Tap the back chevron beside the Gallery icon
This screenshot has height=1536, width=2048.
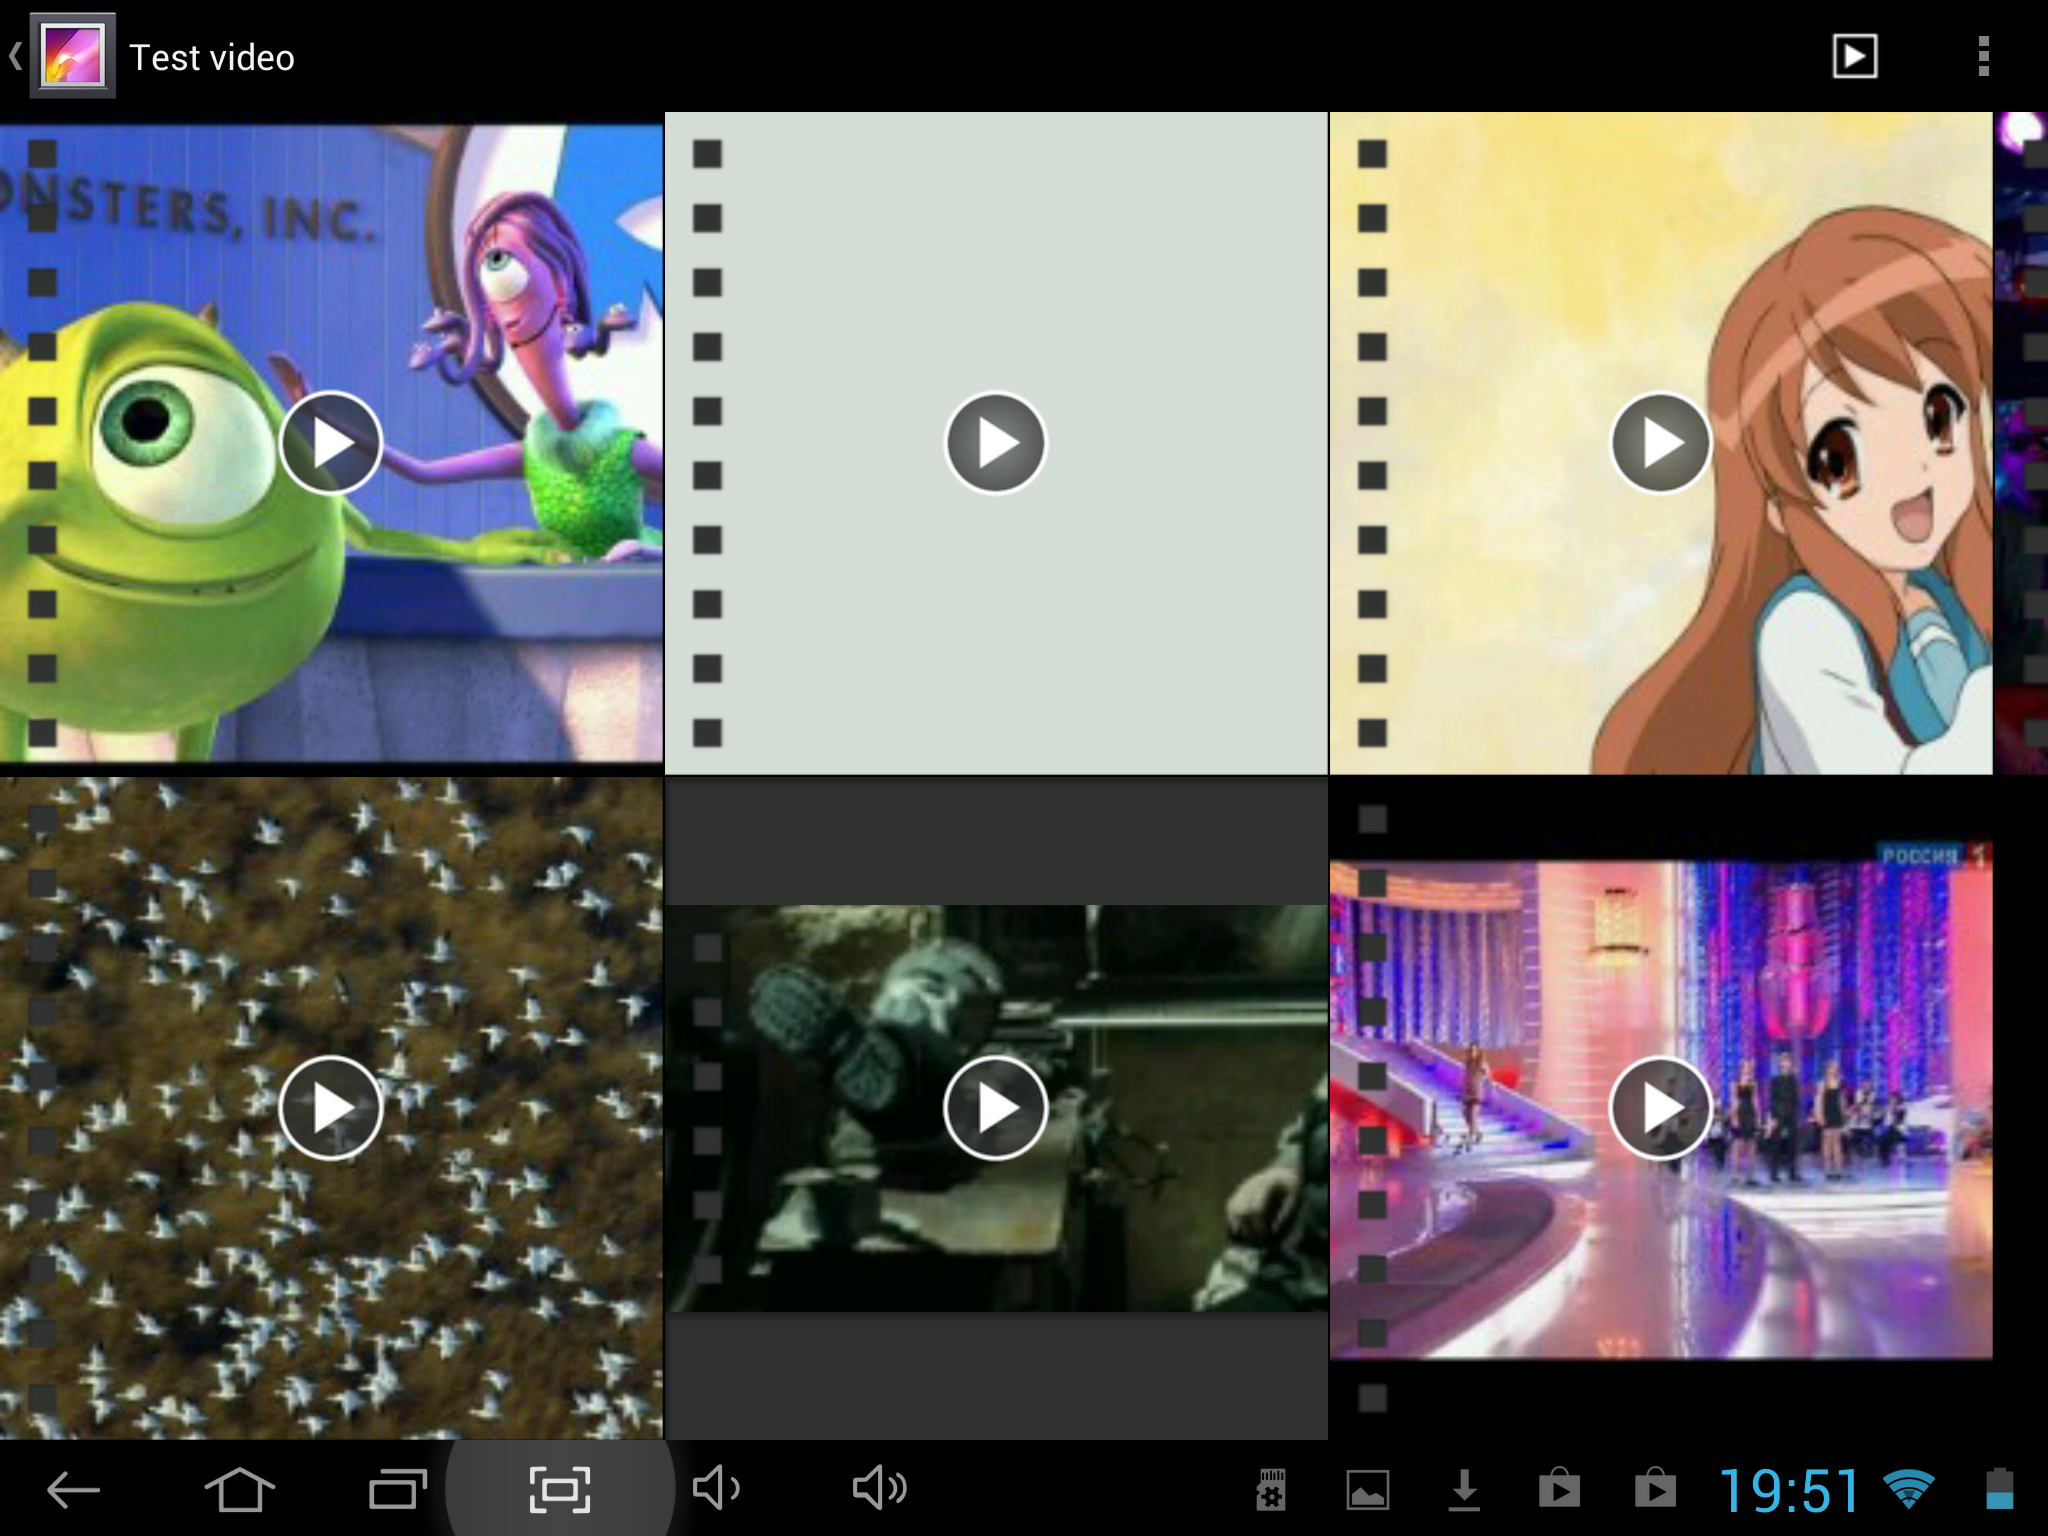(15, 56)
